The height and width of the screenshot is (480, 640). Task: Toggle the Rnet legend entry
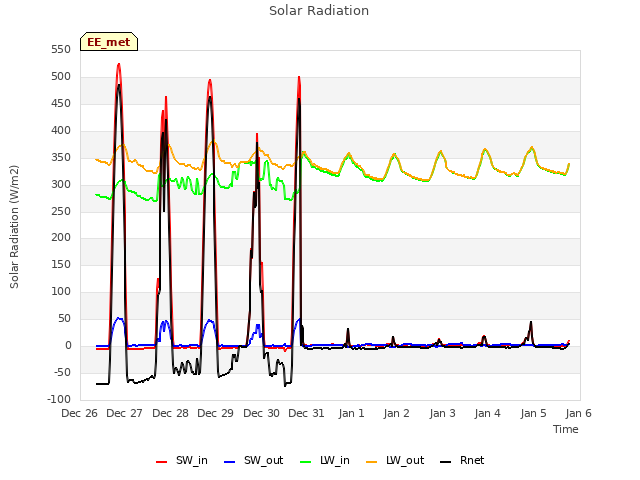(x=462, y=460)
